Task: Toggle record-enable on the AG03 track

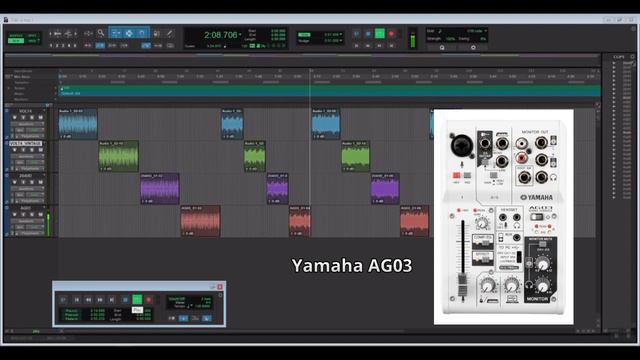Action: point(15,214)
